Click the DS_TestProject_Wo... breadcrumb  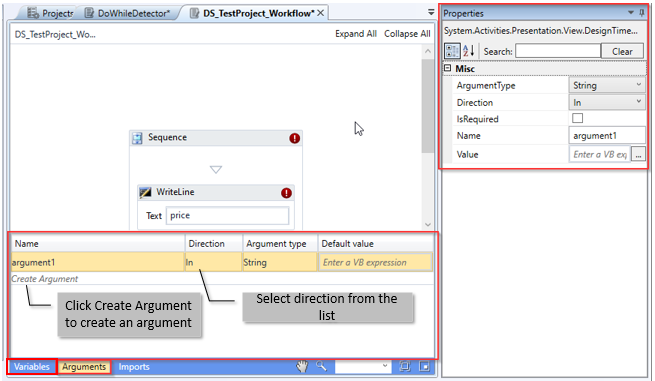[55, 34]
